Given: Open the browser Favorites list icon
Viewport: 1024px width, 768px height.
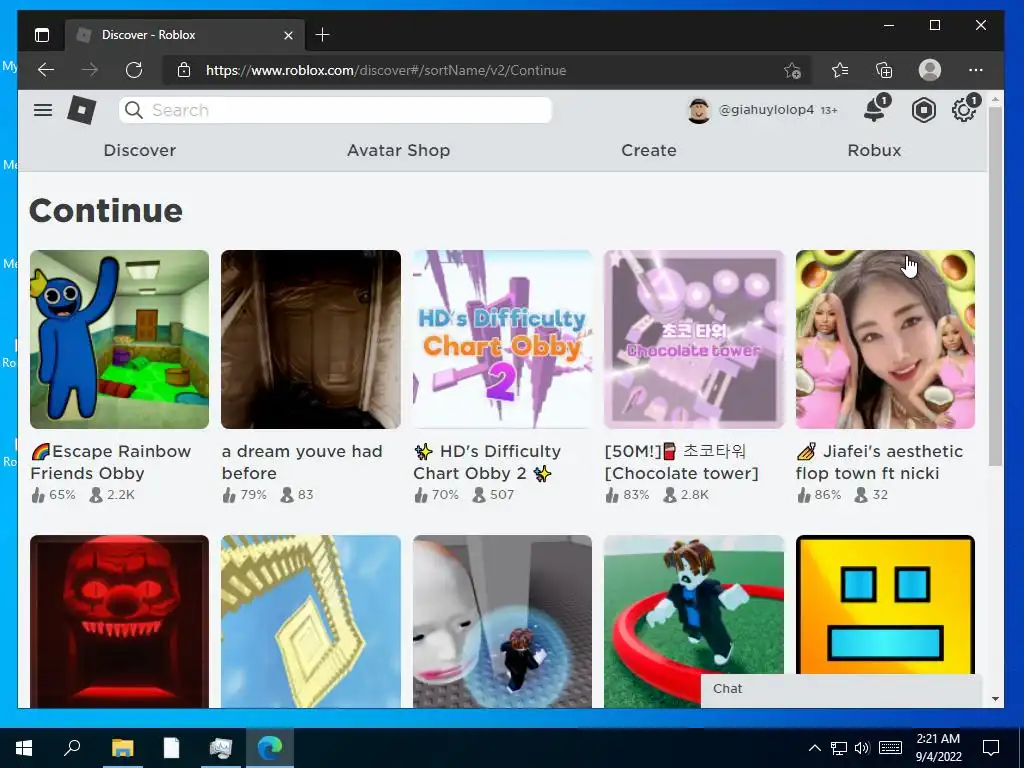Looking at the screenshot, I should (840, 70).
